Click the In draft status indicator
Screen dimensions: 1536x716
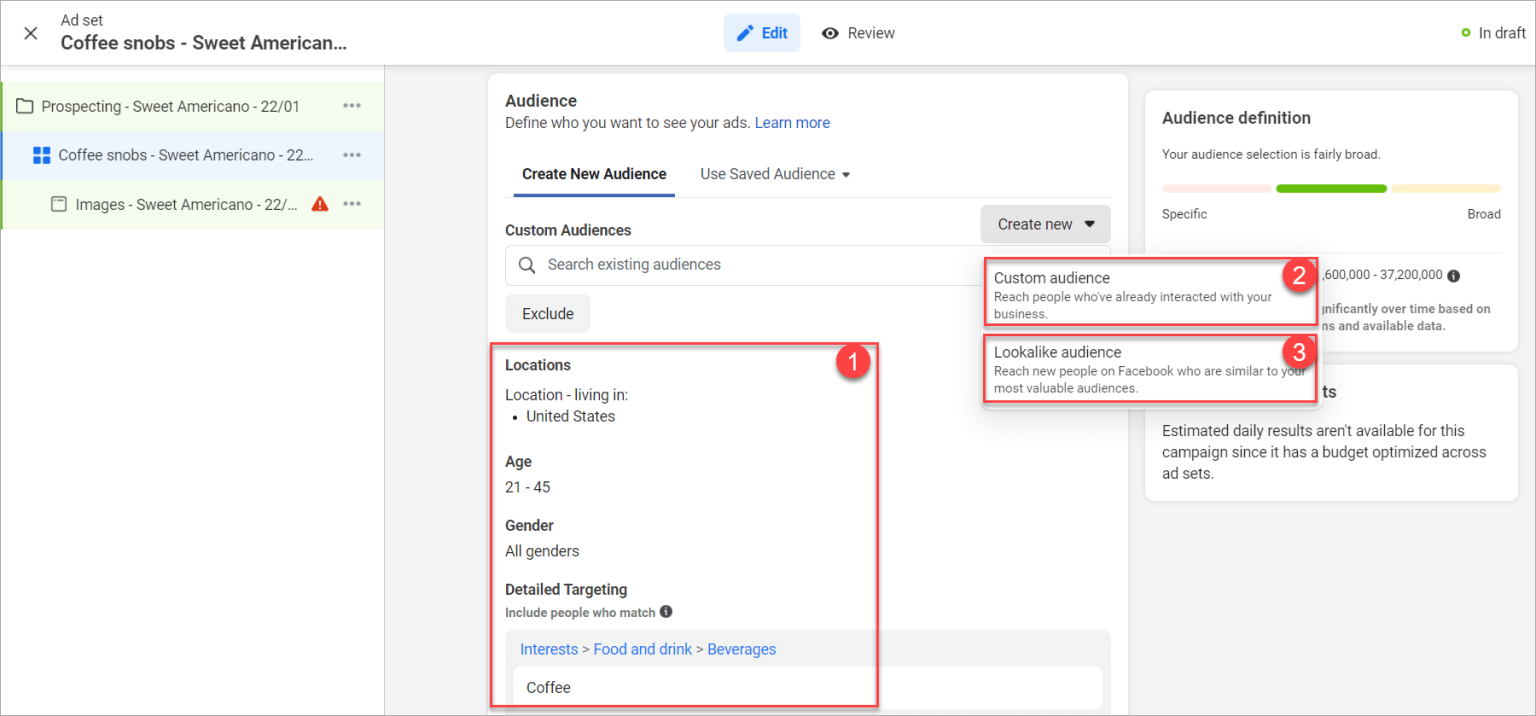[1493, 32]
